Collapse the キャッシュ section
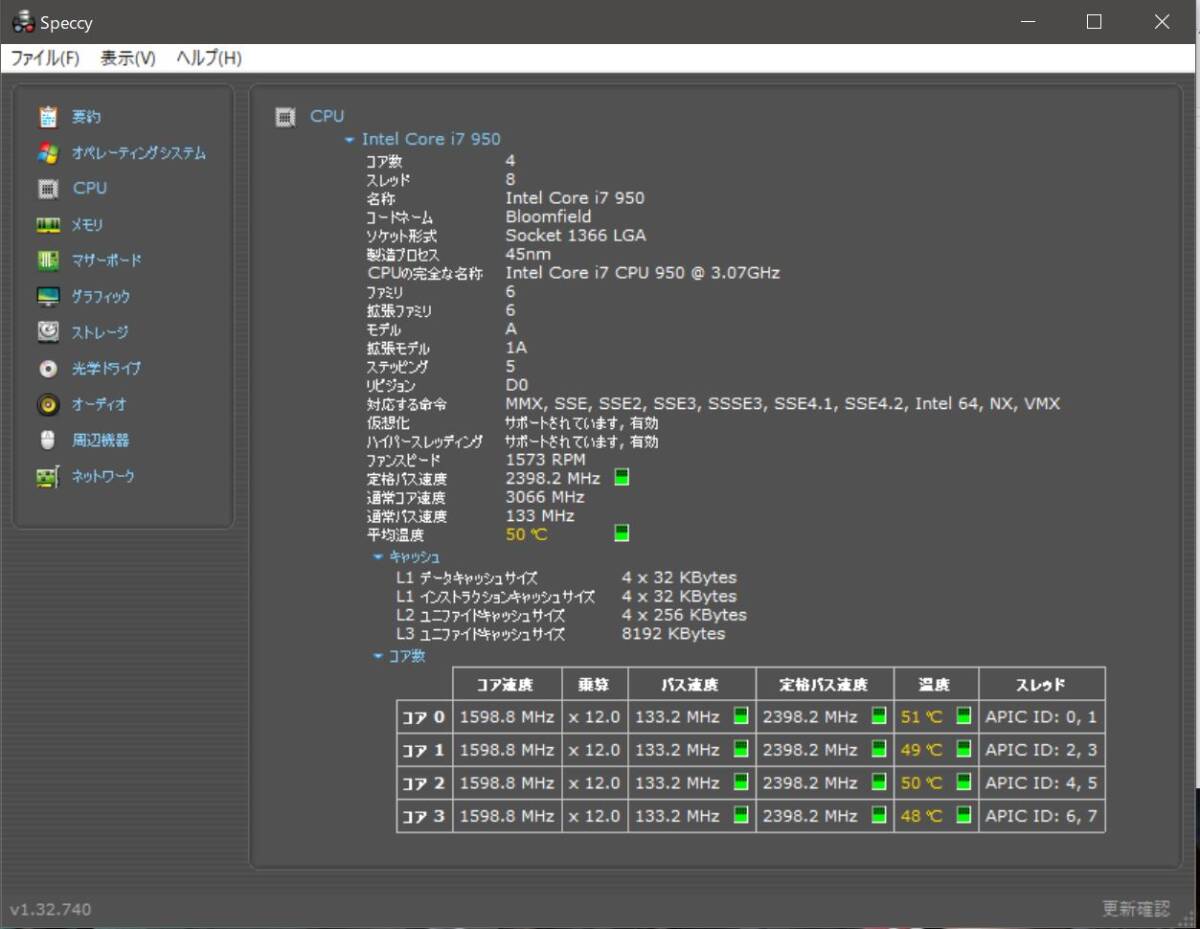Image resolution: width=1200 pixels, height=929 pixels. pyautogui.click(x=377, y=557)
